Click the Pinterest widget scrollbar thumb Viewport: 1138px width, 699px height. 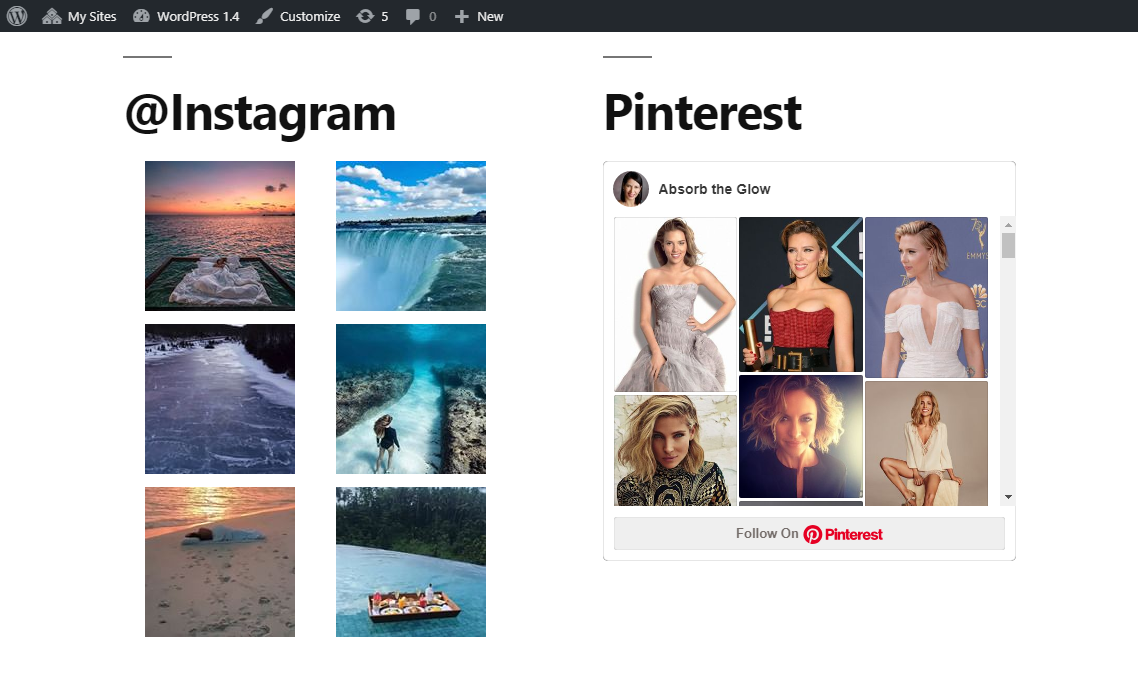tap(1008, 245)
